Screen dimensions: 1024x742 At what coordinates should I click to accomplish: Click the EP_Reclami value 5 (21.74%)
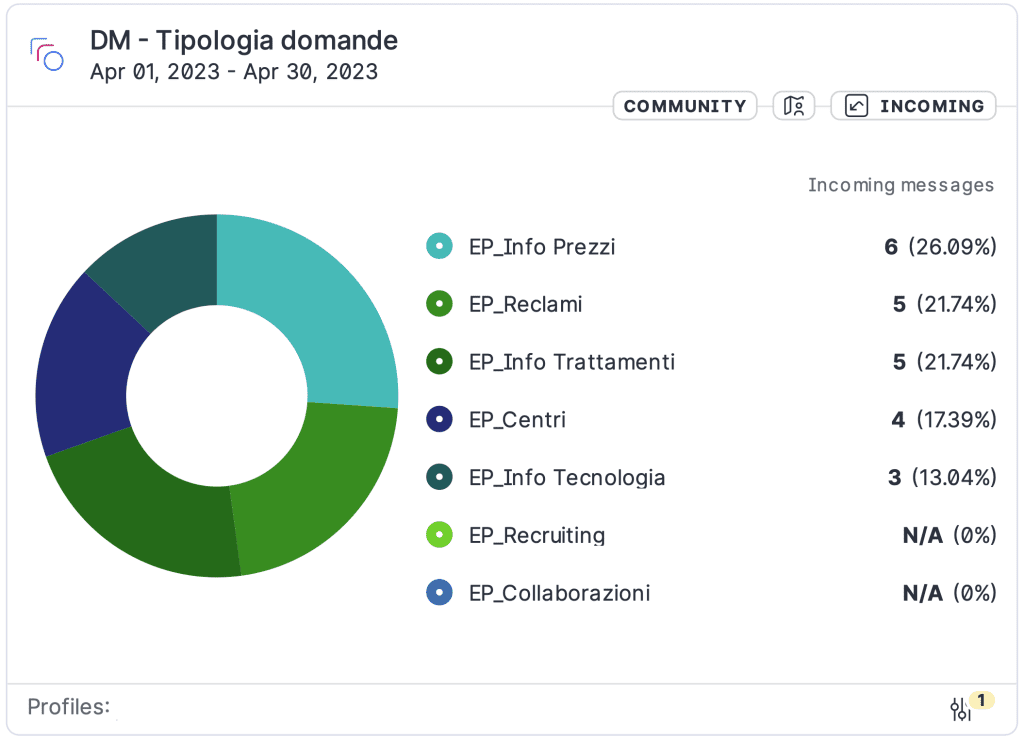(945, 304)
